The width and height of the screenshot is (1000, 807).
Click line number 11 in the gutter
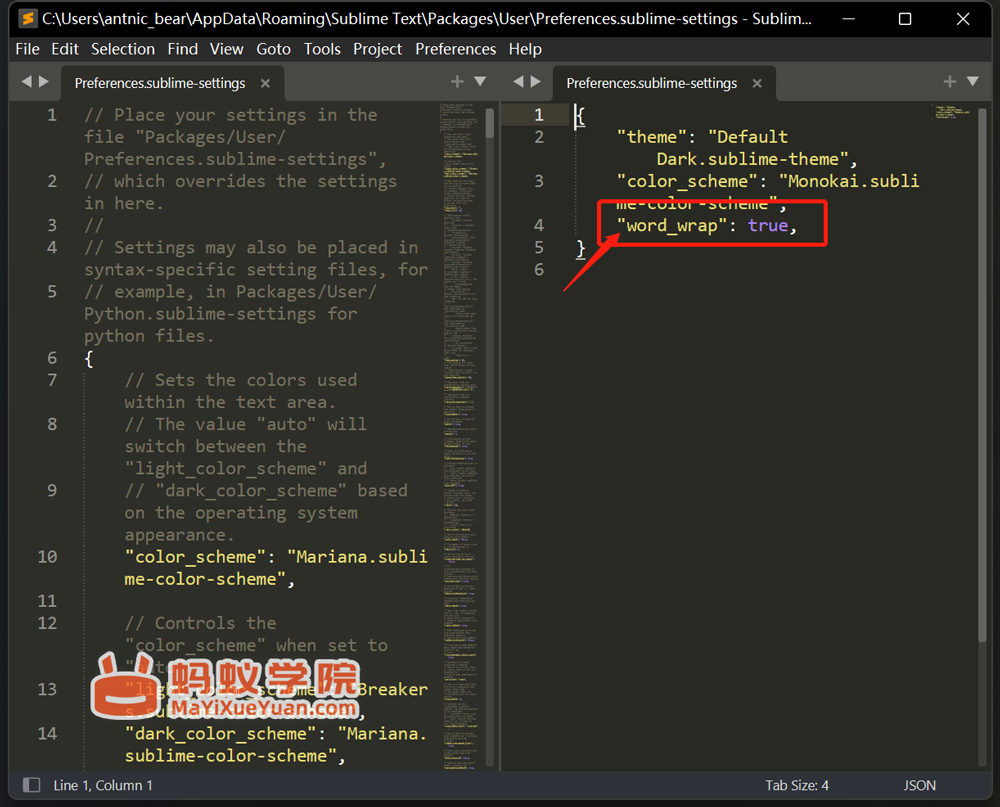coord(47,601)
